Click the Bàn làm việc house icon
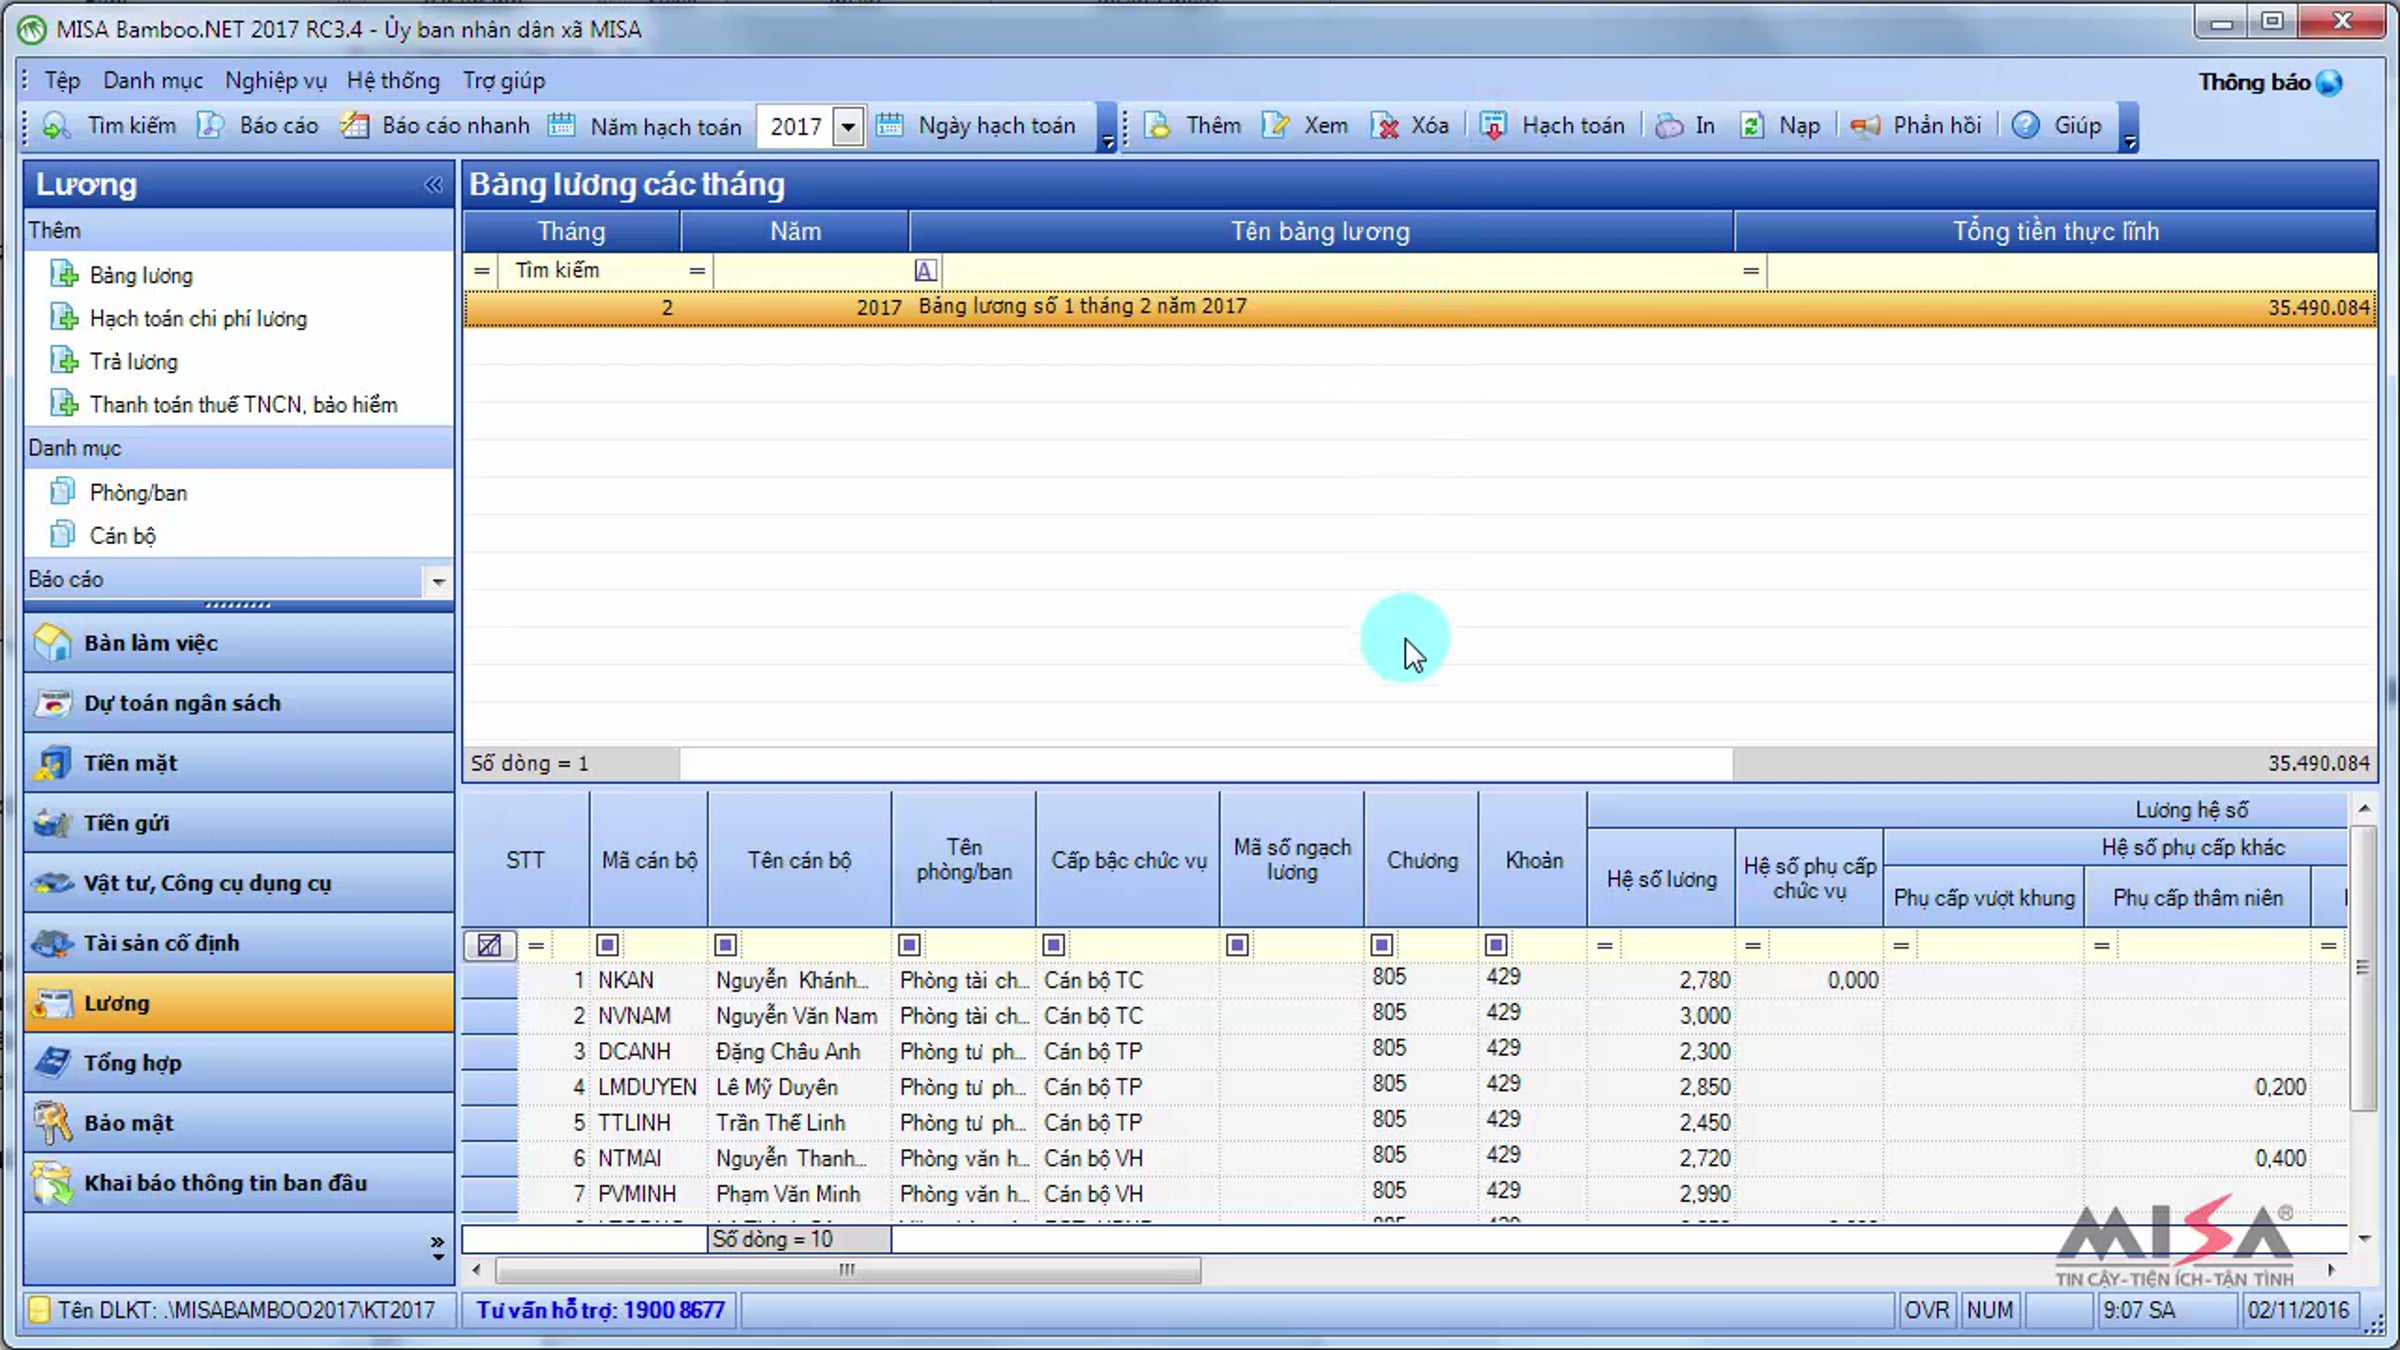This screenshot has width=2400, height=1350. point(53,643)
